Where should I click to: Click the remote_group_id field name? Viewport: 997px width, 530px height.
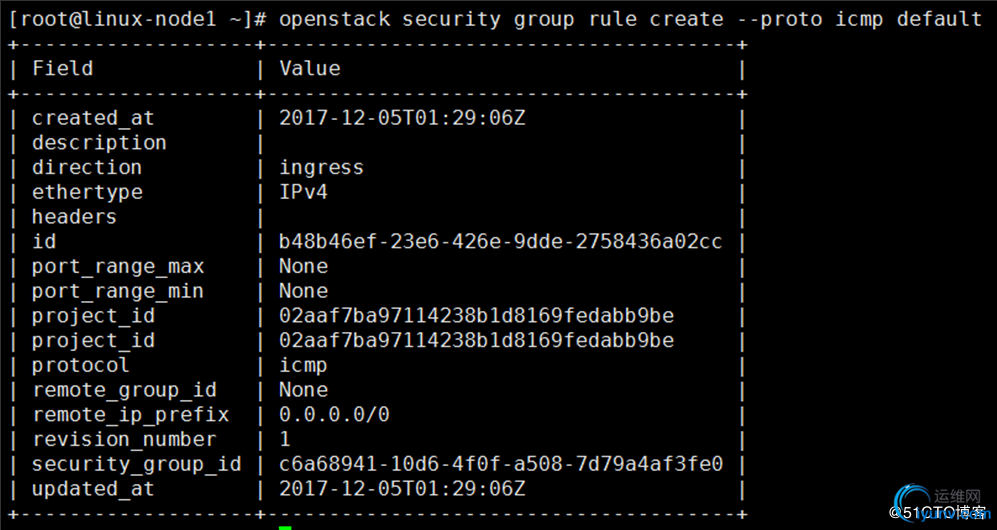coord(125,390)
